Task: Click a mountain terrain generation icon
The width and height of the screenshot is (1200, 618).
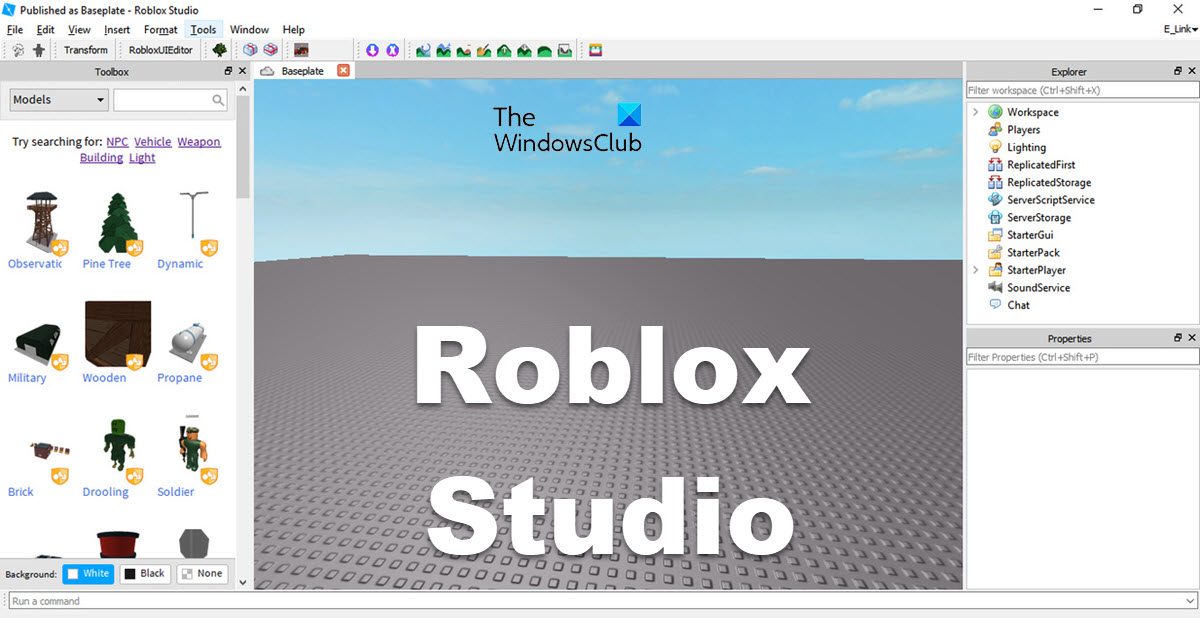Action: point(443,50)
